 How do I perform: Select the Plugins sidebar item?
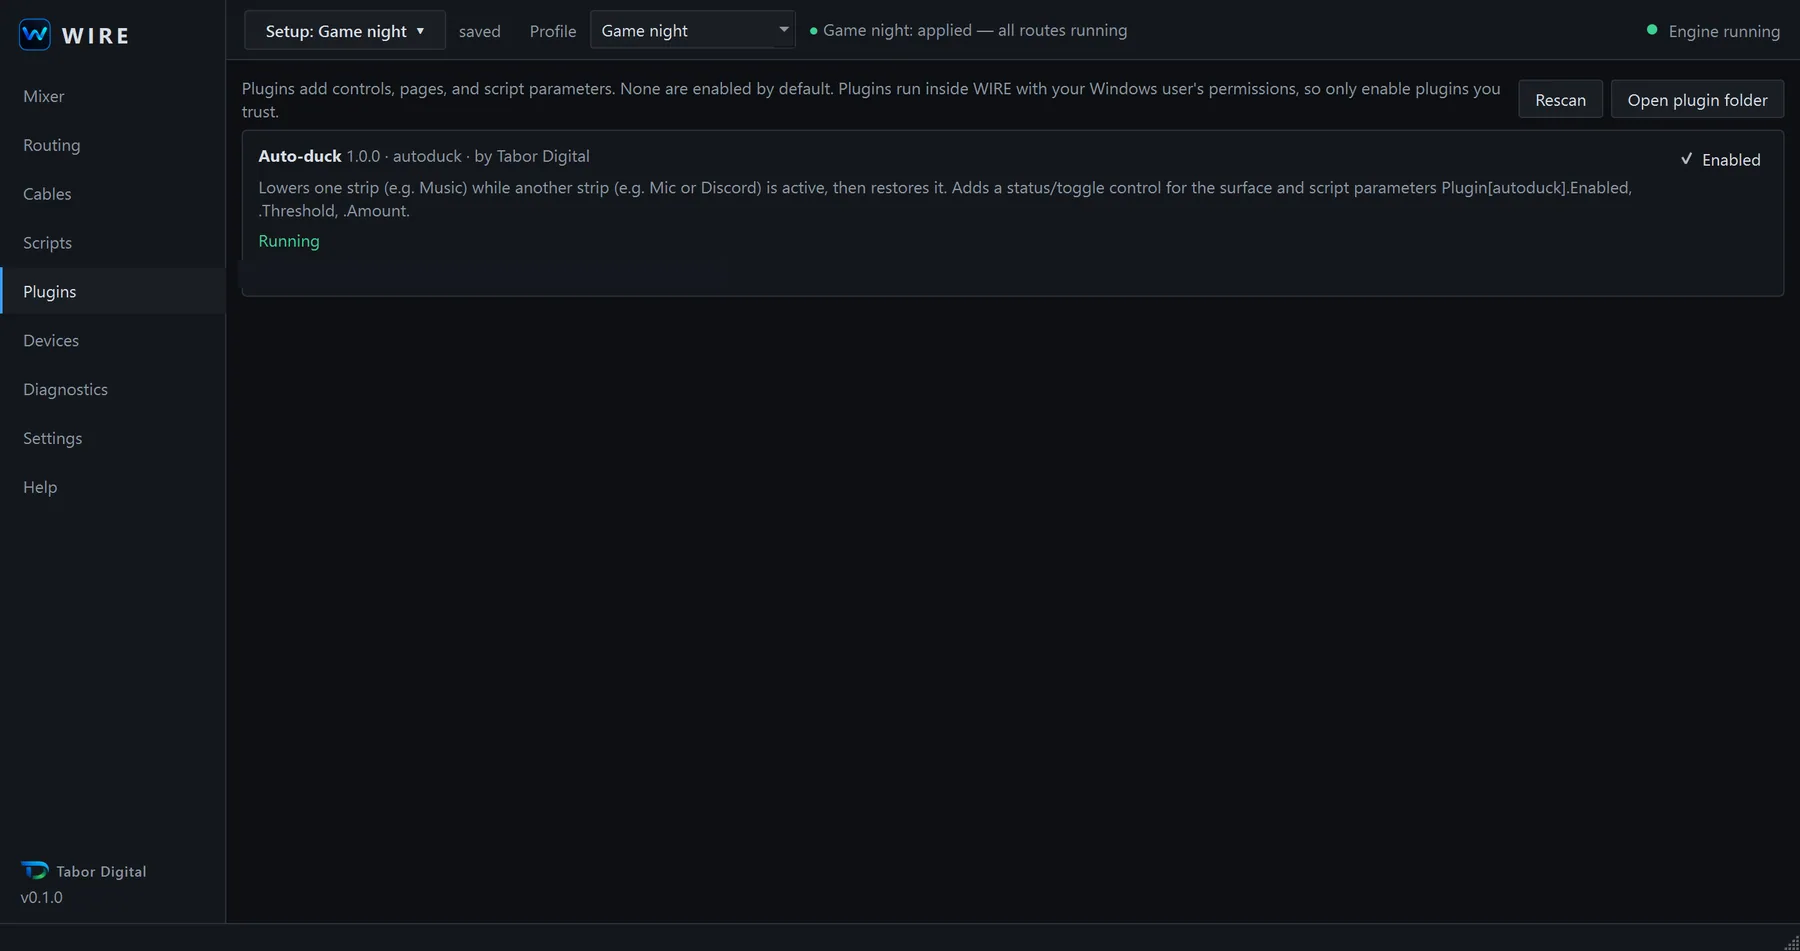tap(113, 291)
